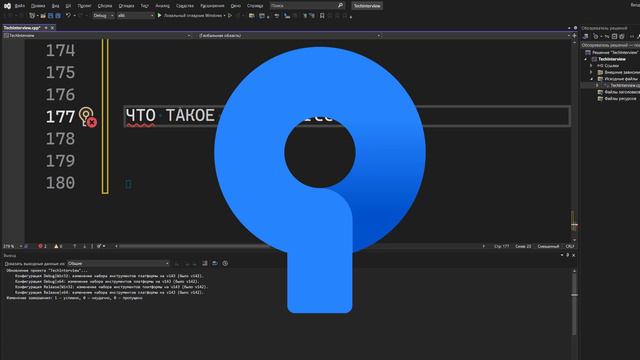
Task: Open the Вид menu
Action: [x=56, y=6]
